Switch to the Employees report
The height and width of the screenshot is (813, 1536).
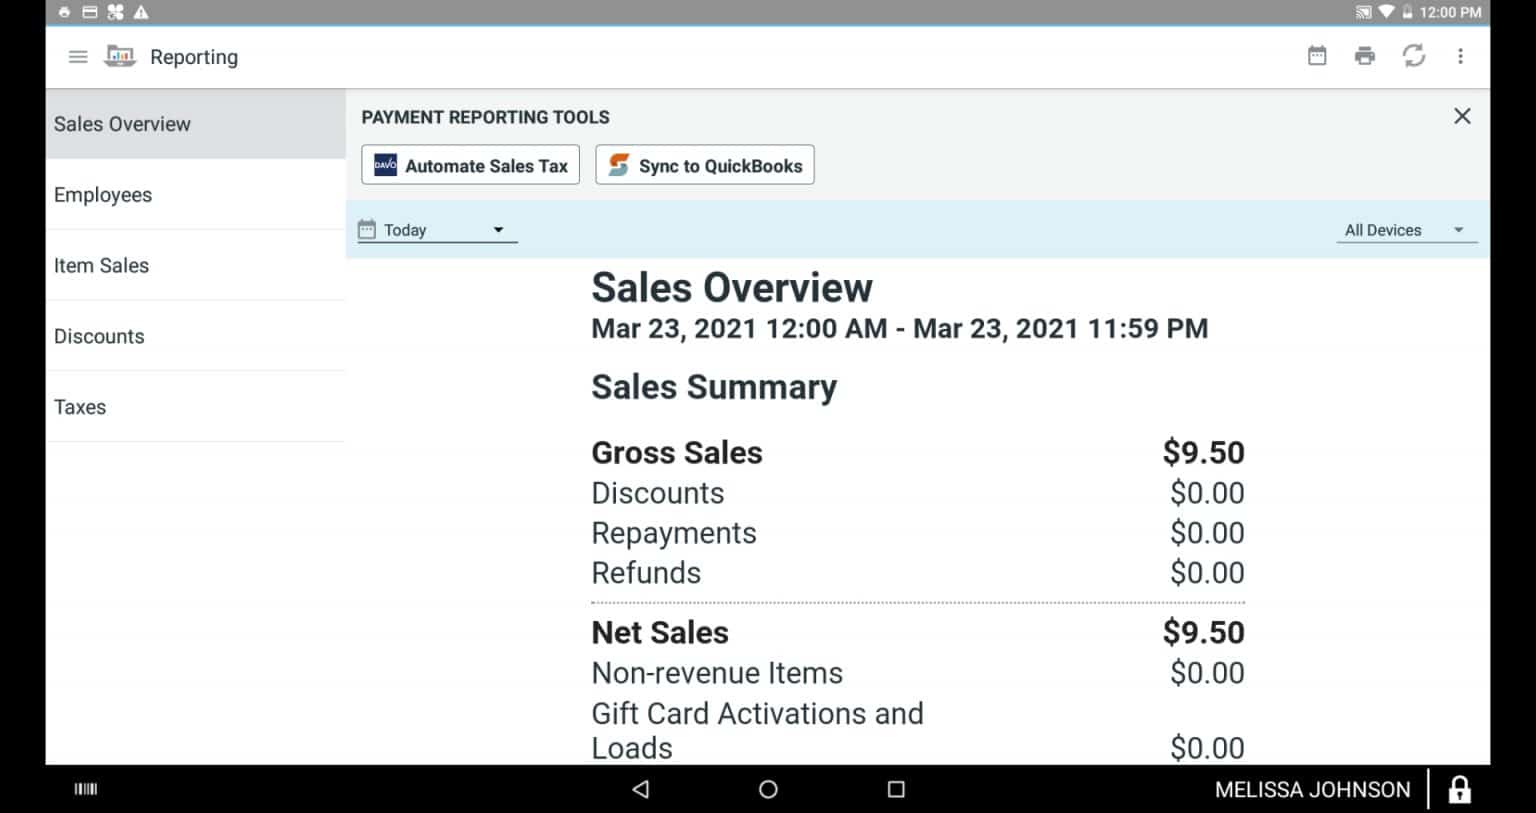point(103,194)
